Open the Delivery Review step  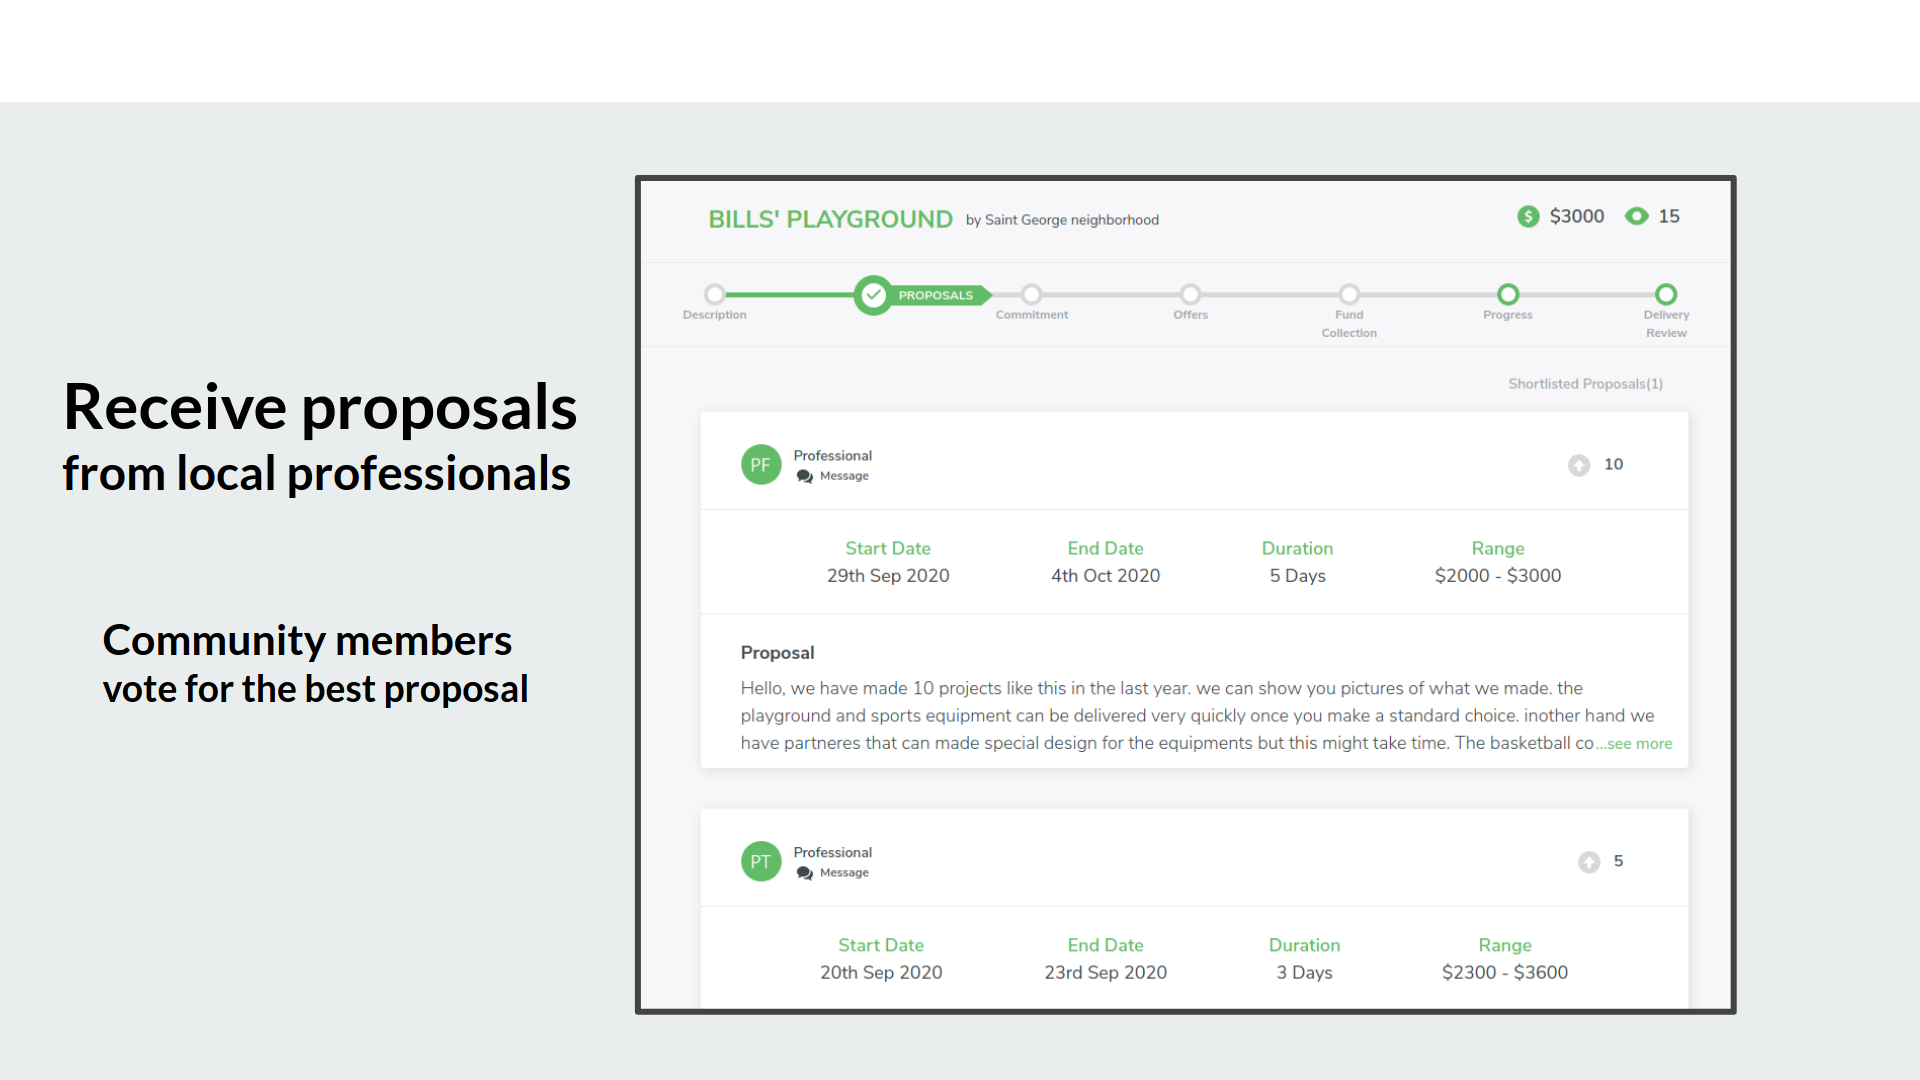1665,295
